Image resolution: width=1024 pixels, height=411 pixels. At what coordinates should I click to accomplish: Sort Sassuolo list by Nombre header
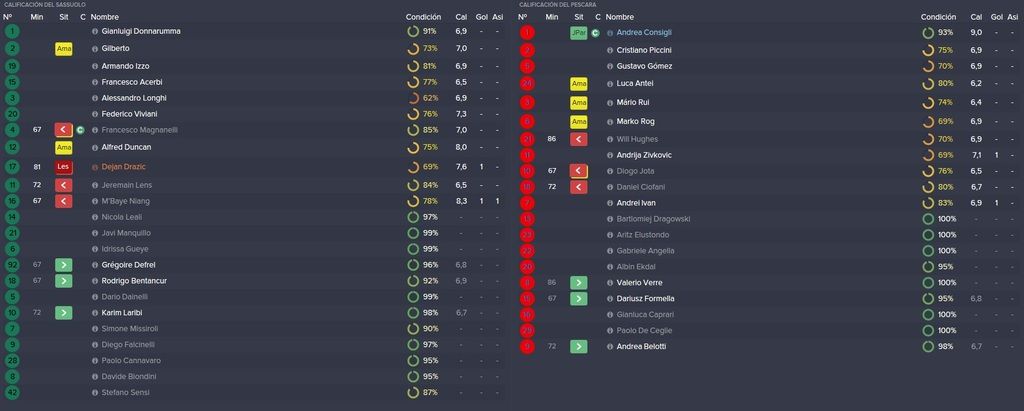pyautogui.click(x=104, y=17)
